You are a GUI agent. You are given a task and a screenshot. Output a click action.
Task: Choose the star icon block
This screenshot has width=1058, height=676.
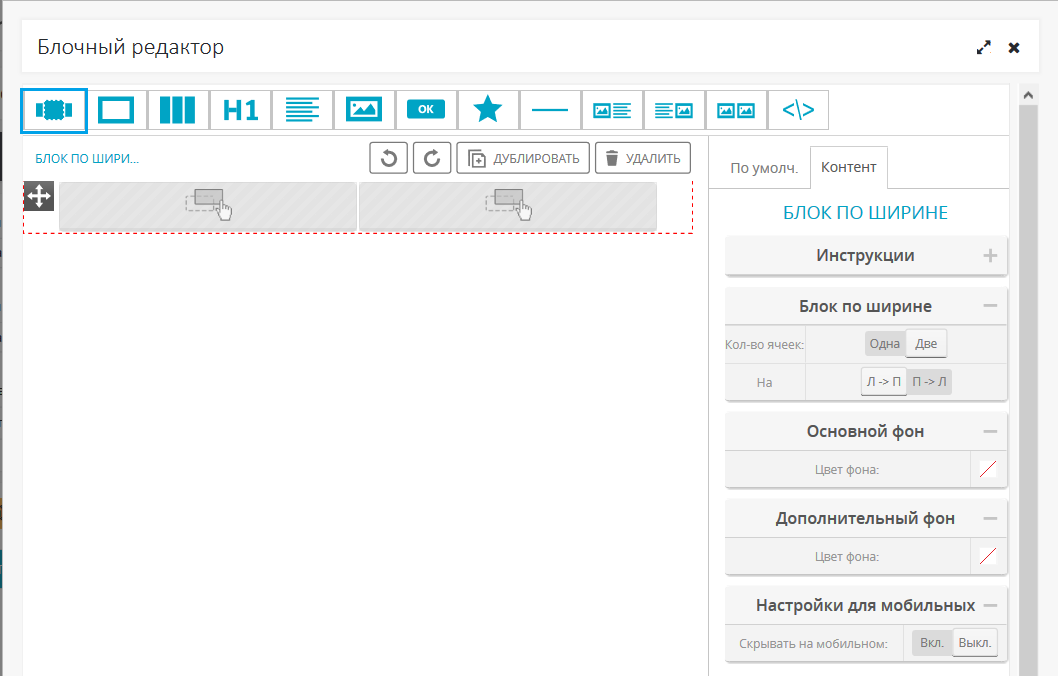click(488, 110)
